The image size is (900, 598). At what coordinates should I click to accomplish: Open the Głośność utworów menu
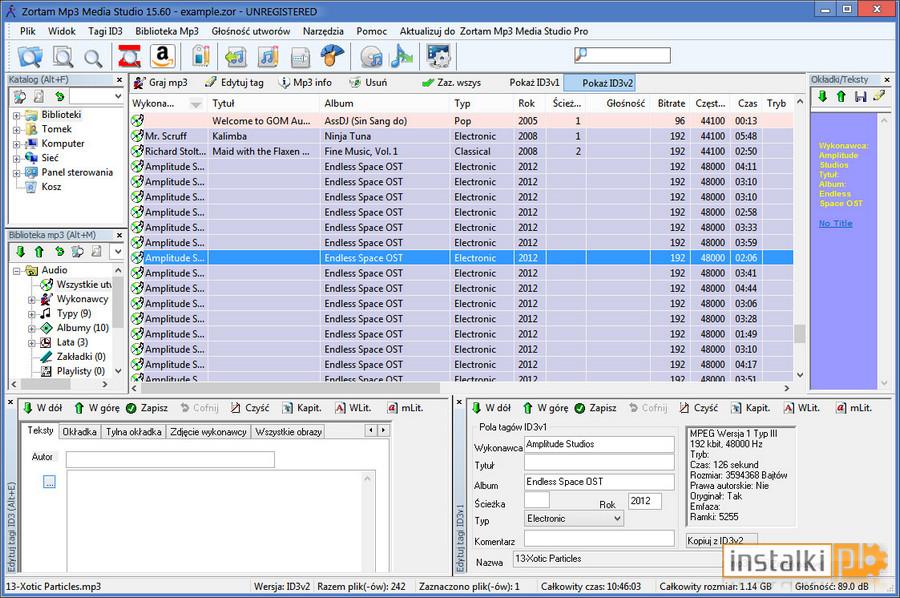coord(250,31)
